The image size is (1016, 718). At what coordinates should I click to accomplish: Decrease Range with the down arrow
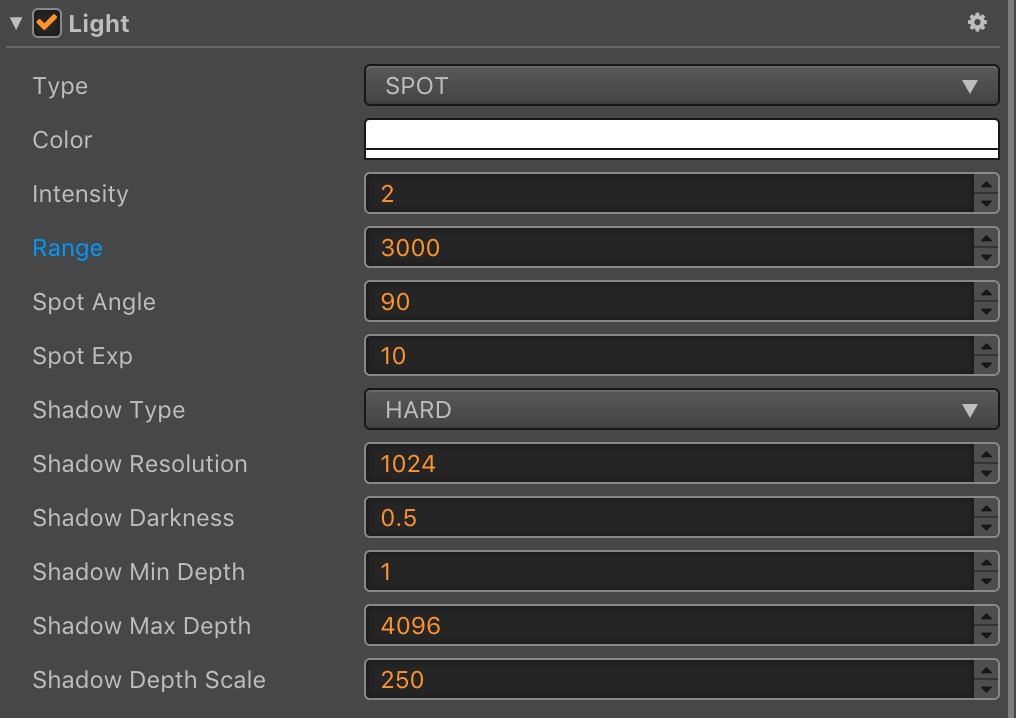click(x=986, y=257)
